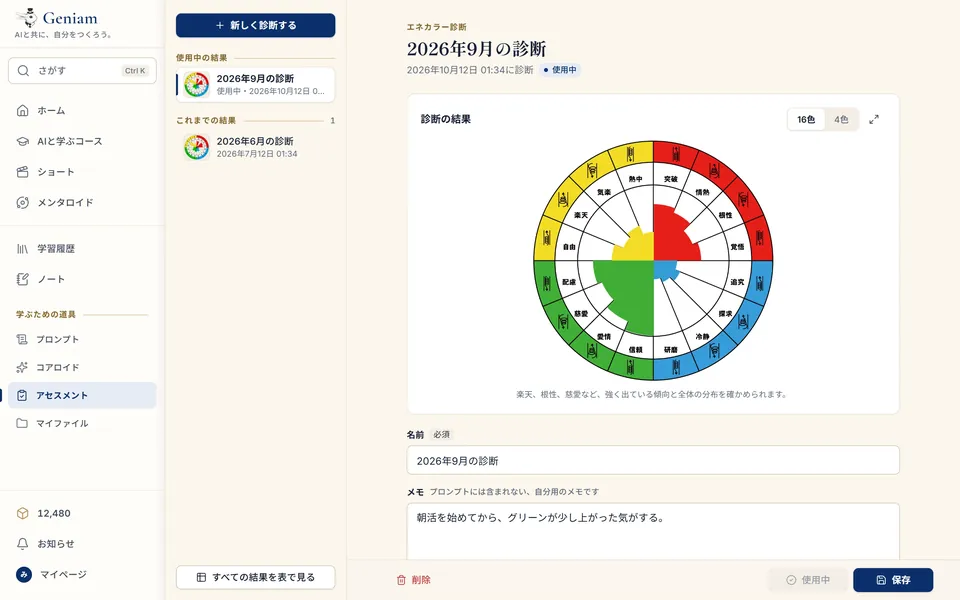Click the 配慮 segment label
The width and height of the screenshot is (960, 600).
pyautogui.click(x=569, y=282)
